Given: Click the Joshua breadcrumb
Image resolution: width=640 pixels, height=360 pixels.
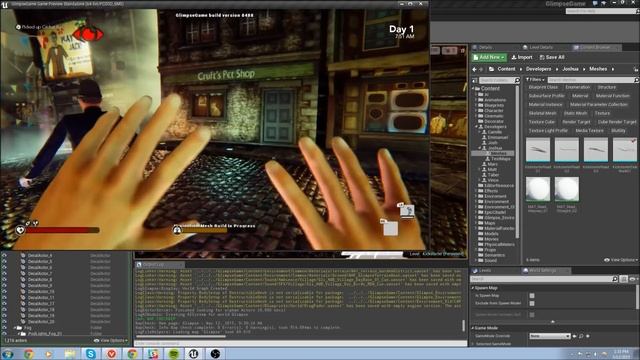Looking at the screenshot, I should point(570,69).
